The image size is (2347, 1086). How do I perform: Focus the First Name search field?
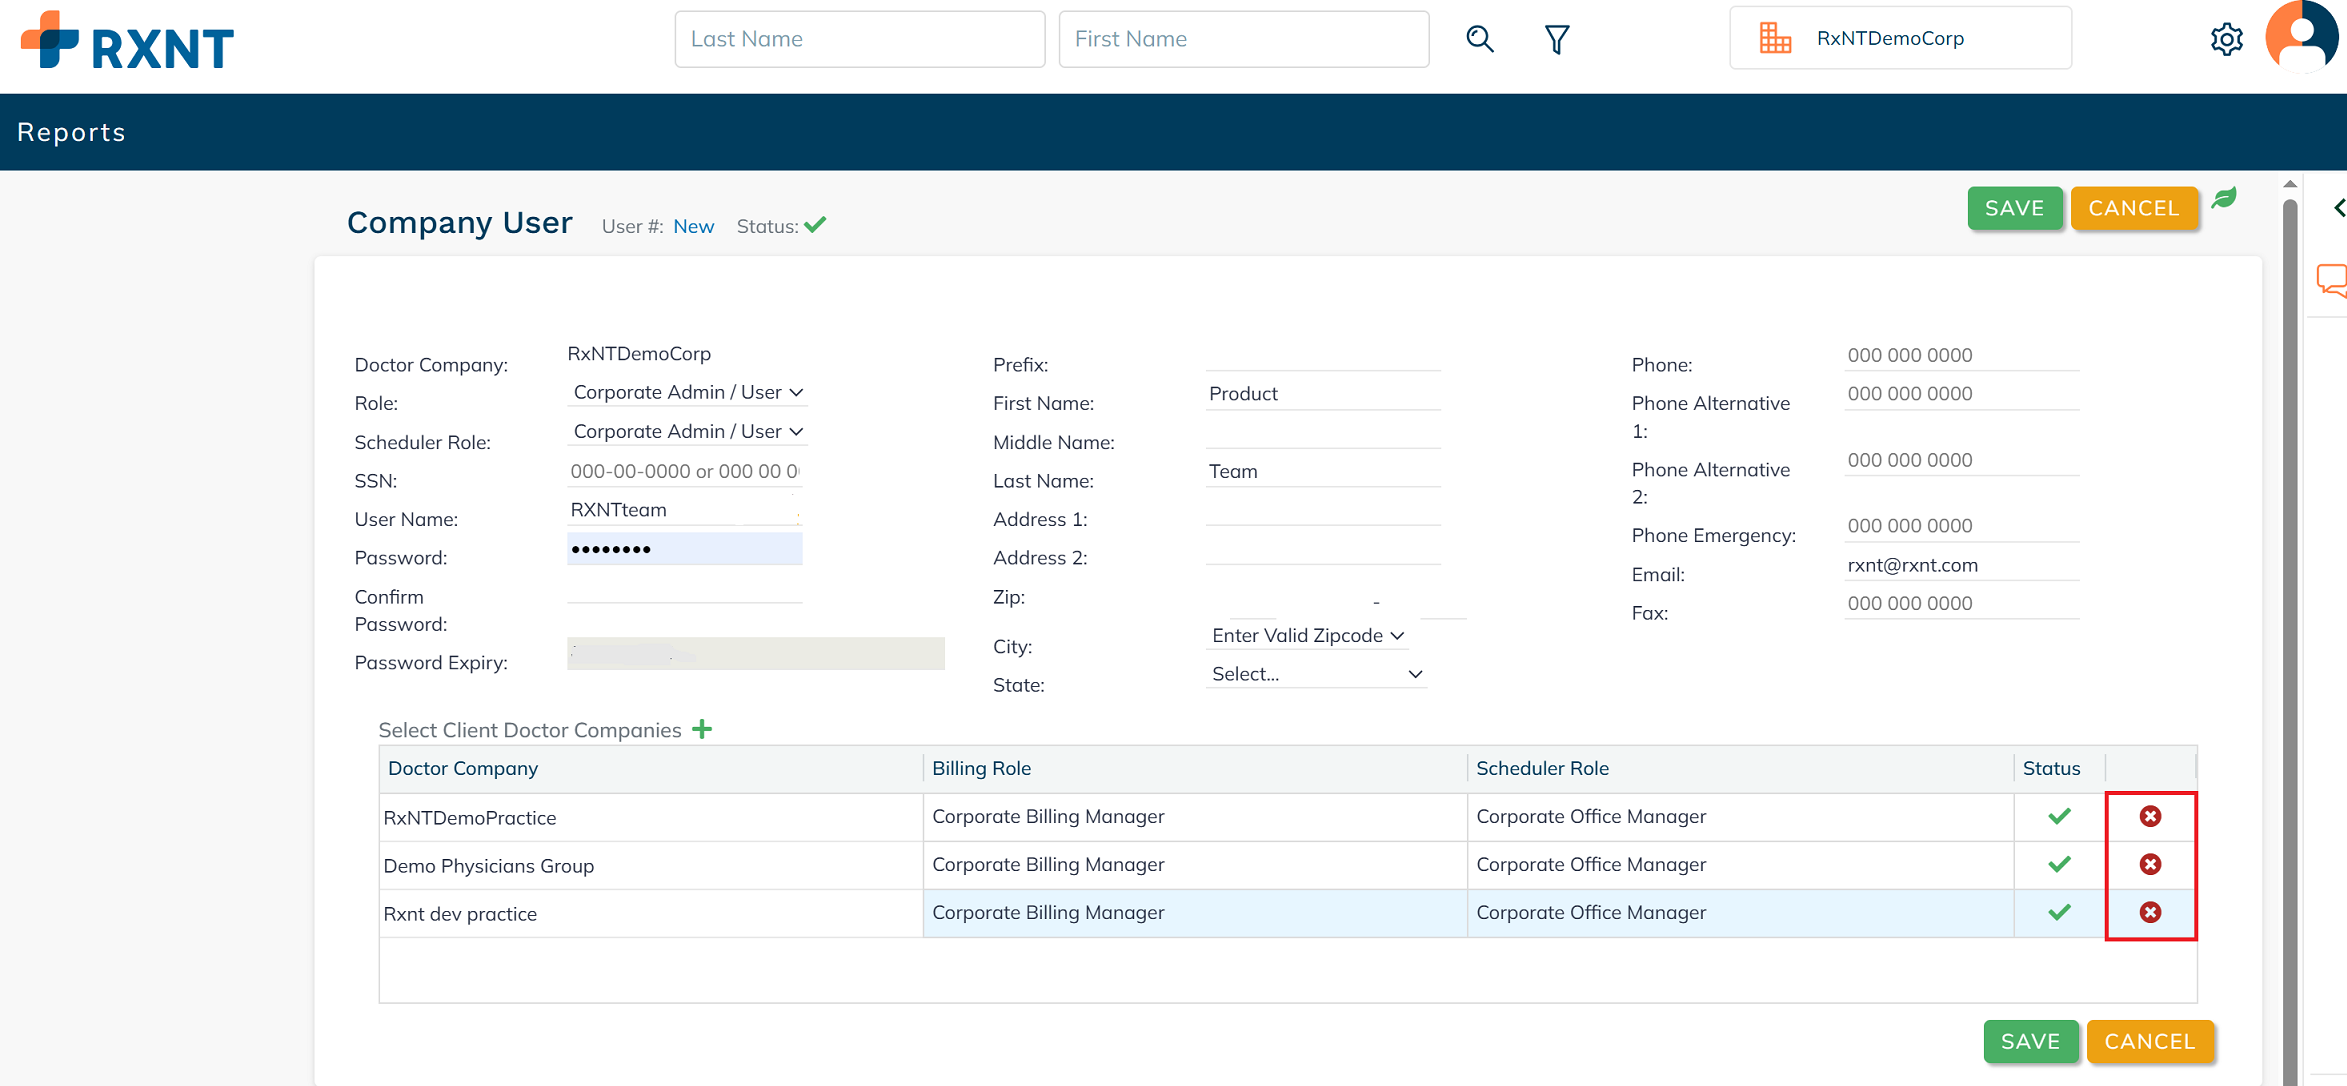[x=1244, y=39]
